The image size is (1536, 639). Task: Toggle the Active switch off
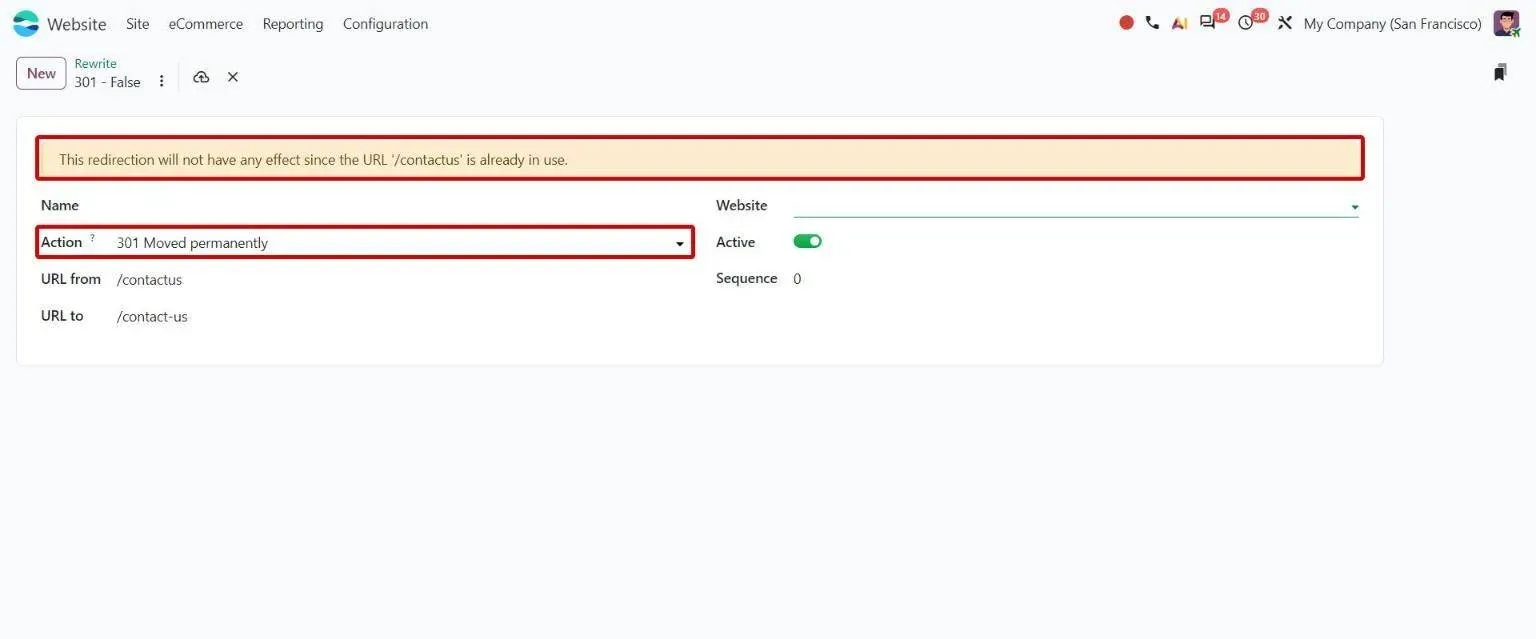point(807,241)
